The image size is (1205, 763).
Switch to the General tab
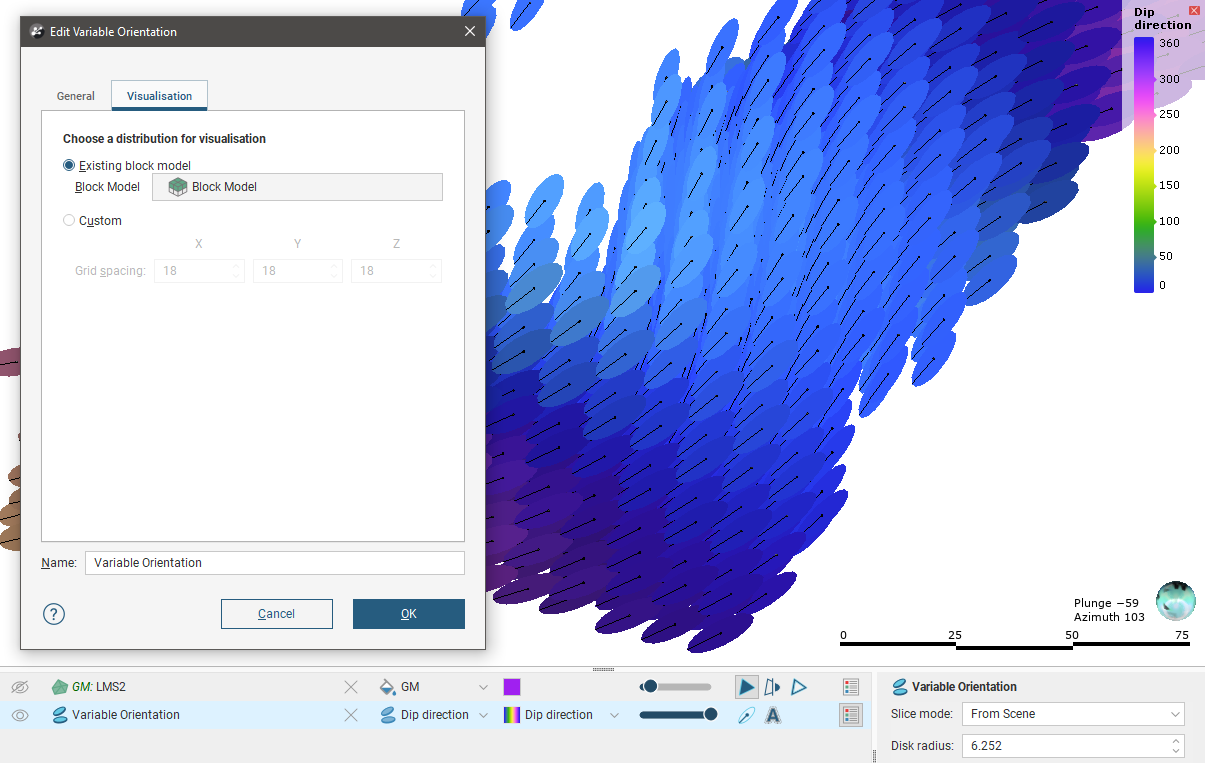pyautogui.click(x=76, y=96)
